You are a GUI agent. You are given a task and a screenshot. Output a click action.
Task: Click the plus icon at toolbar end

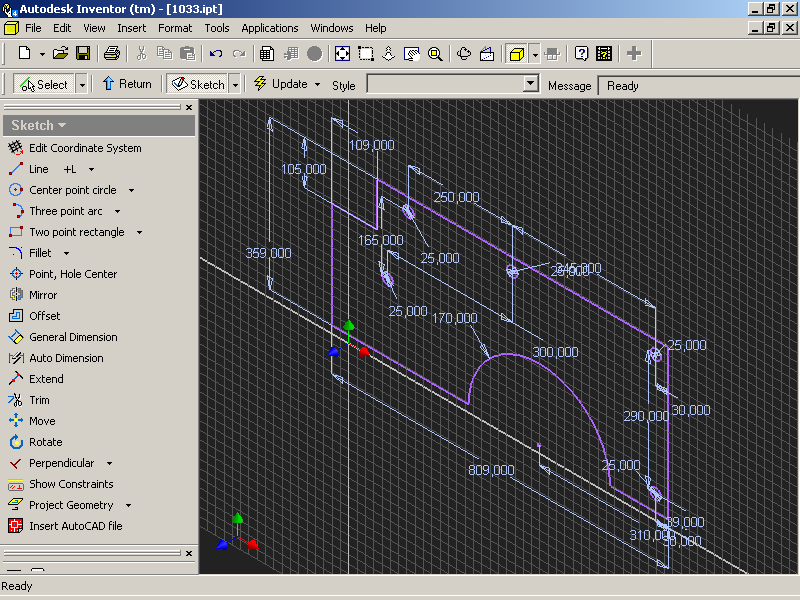(634, 53)
